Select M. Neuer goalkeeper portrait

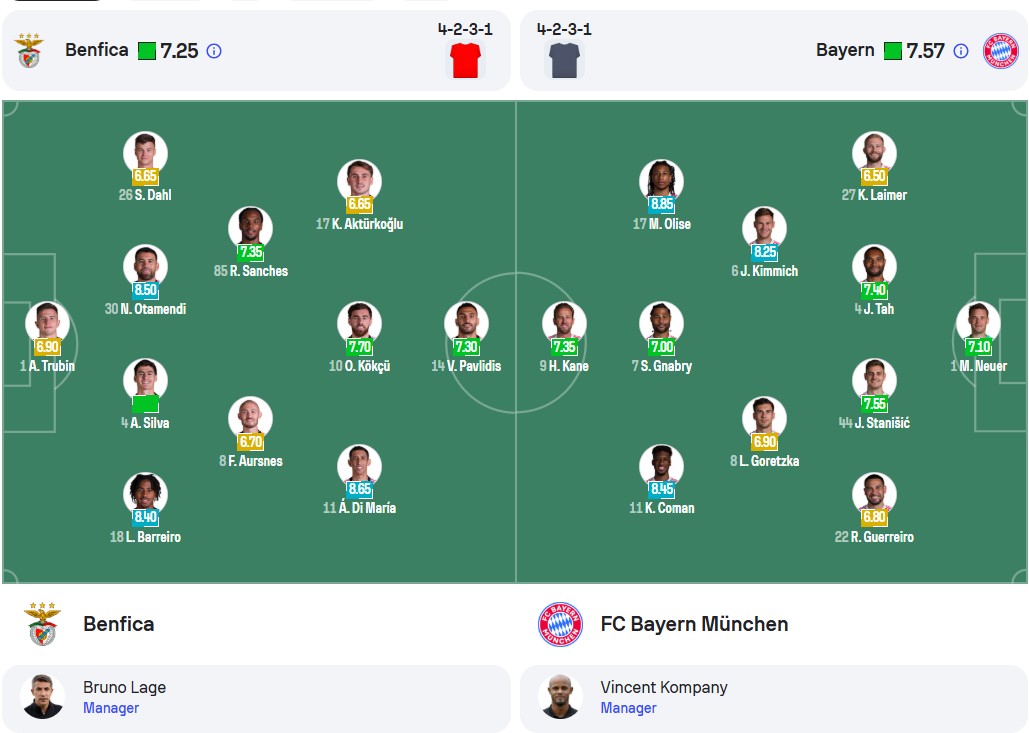coord(978,323)
